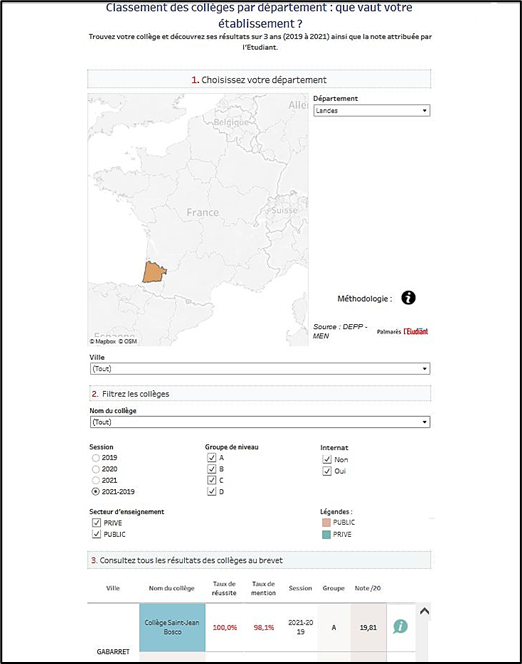The image size is (522, 664).
Task: Toggle the PRIVE secteur checkbox
Action: click(x=97, y=523)
